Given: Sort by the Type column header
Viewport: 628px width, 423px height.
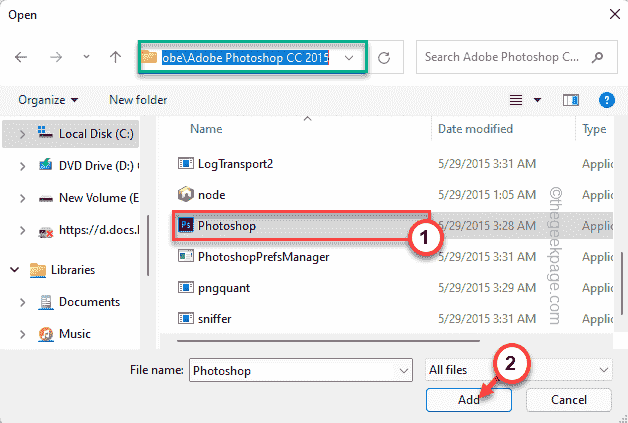Looking at the screenshot, I should click(594, 129).
